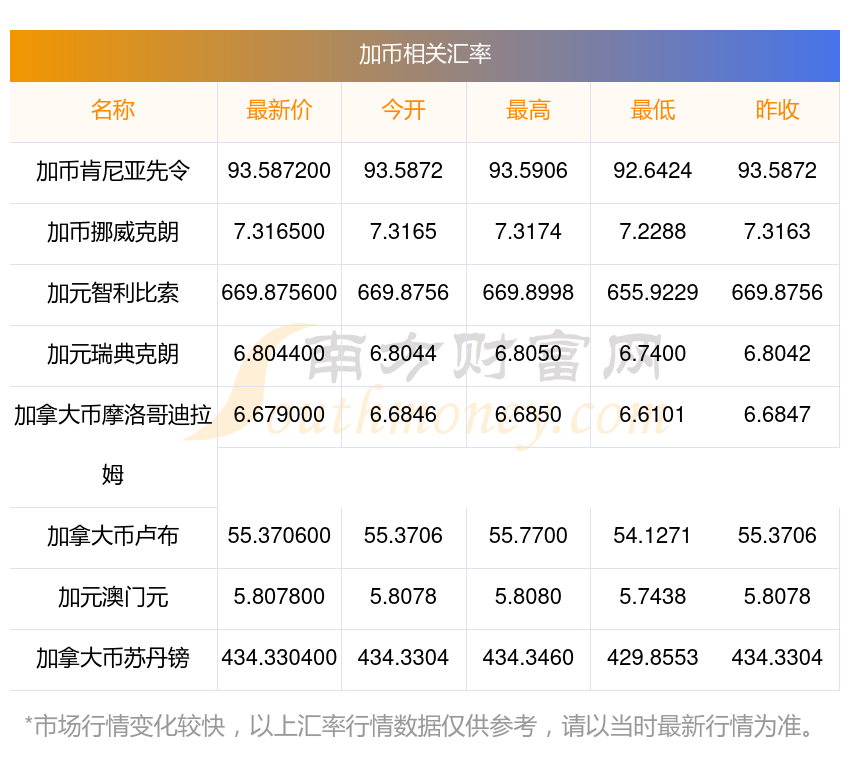Select the 昨收 column header

click(x=777, y=110)
